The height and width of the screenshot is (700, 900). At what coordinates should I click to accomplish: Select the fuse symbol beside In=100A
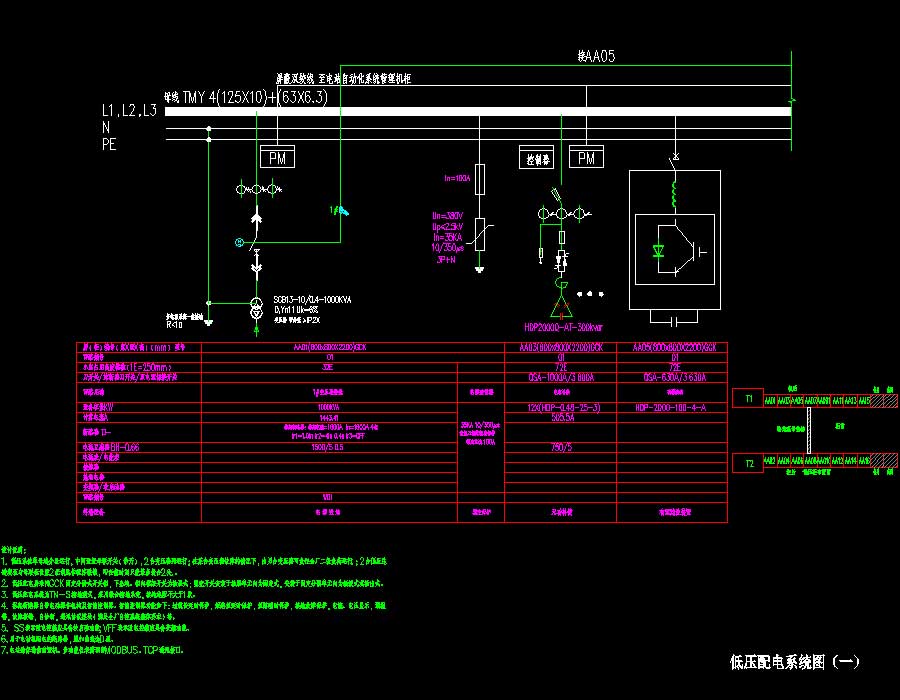(x=480, y=178)
